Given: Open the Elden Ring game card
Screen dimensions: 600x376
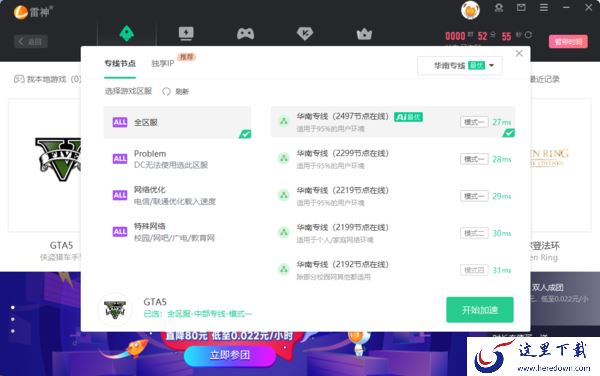Looking at the screenshot, I should click(561, 165).
